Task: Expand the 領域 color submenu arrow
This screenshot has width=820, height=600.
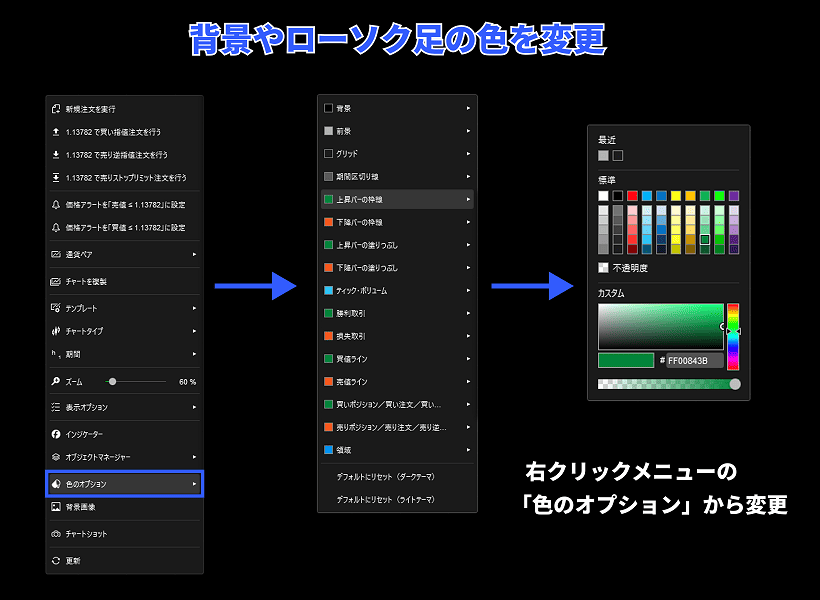Action: click(x=468, y=450)
